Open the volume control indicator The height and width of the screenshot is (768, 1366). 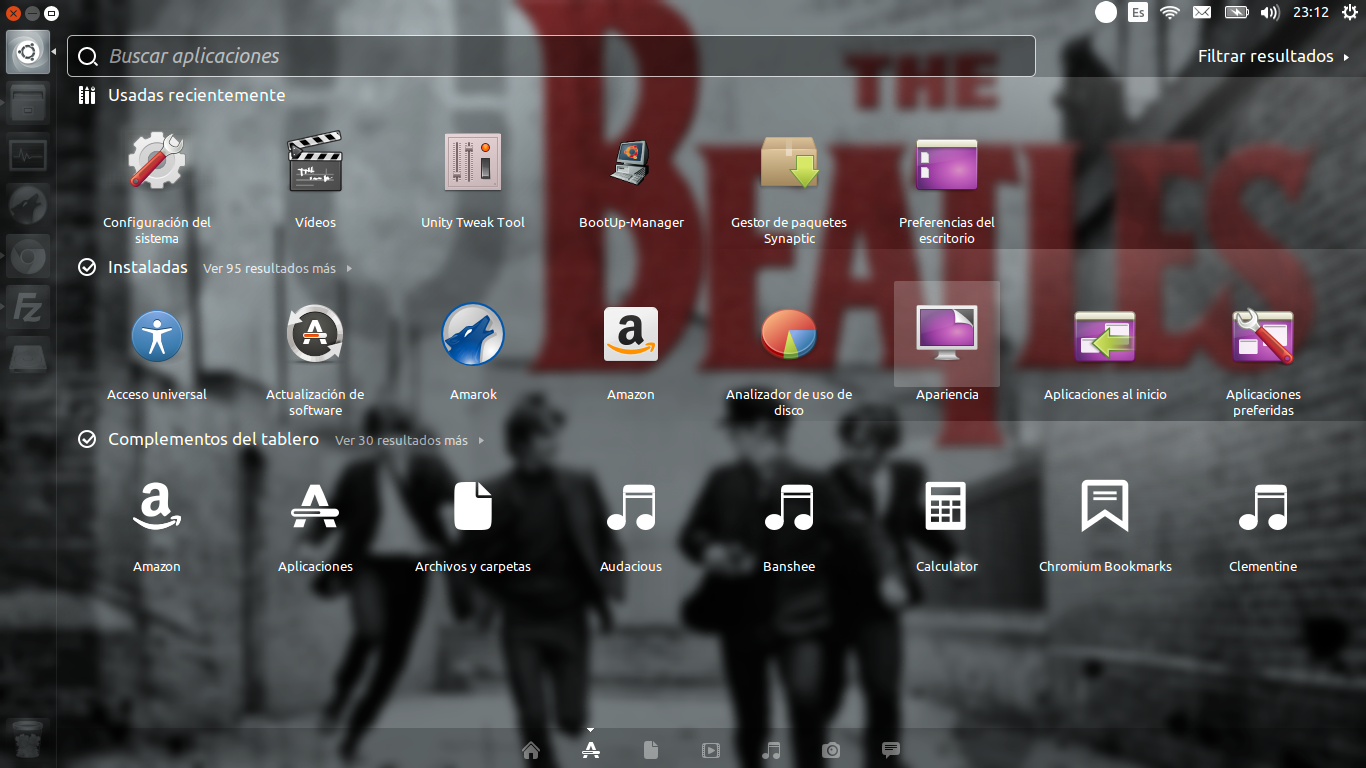(1269, 13)
